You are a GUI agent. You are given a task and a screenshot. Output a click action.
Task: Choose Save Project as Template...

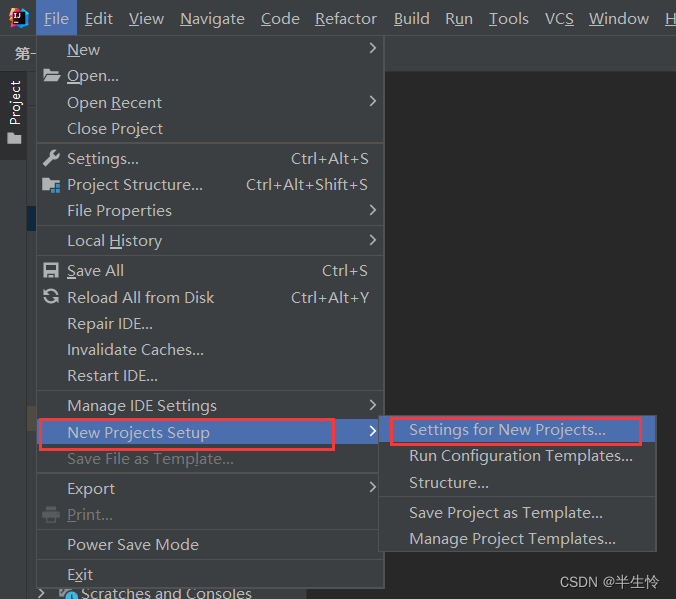click(517, 513)
